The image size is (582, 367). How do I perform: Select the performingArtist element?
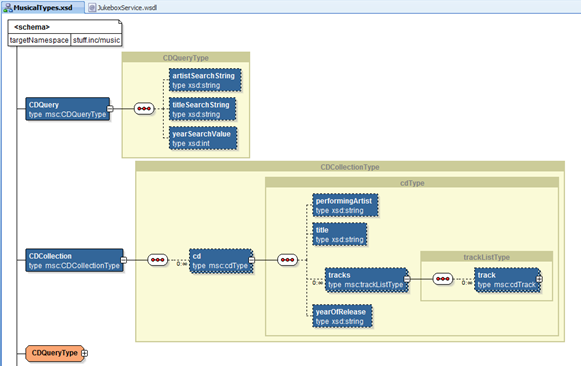coord(345,205)
